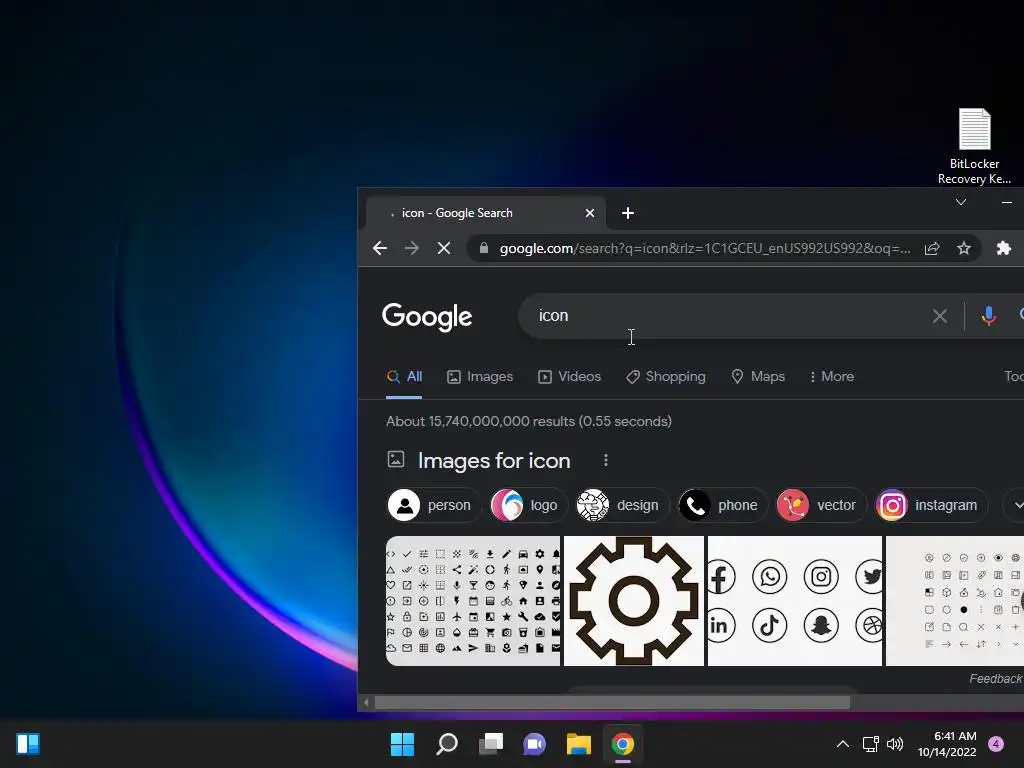Filter images by the design chip

pos(622,505)
